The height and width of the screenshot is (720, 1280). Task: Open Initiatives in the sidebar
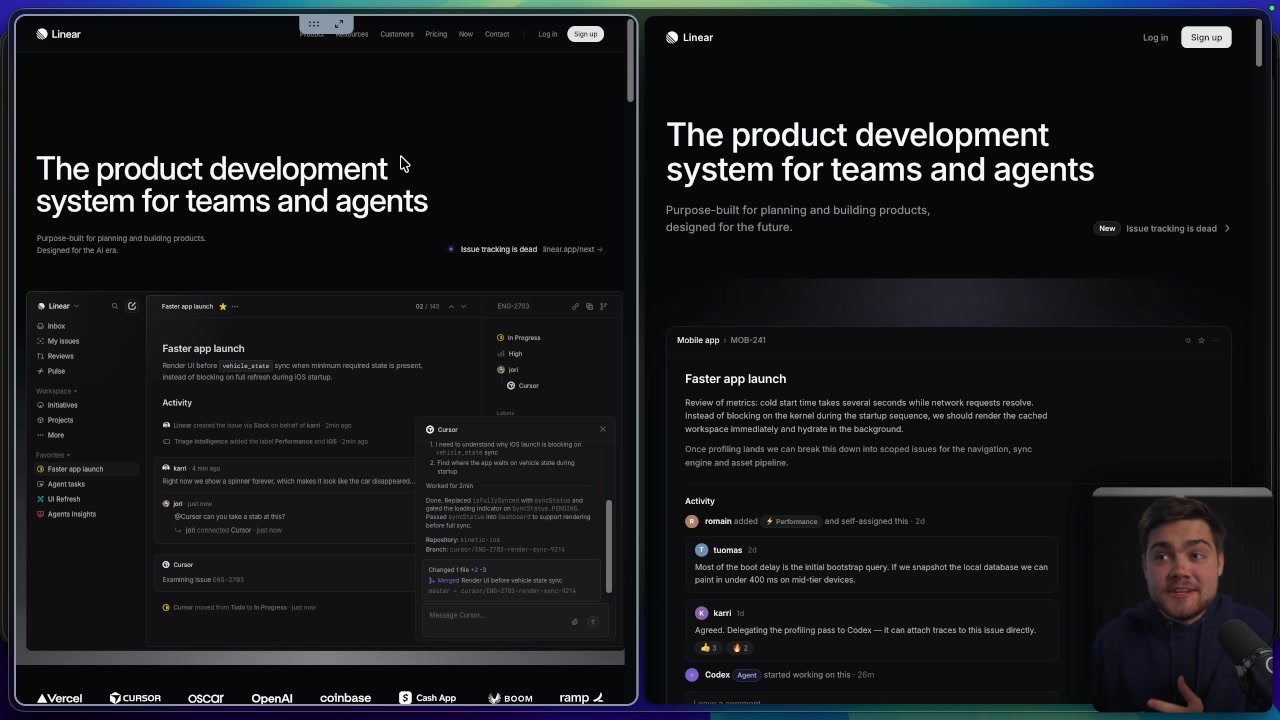(x=57, y=405)
